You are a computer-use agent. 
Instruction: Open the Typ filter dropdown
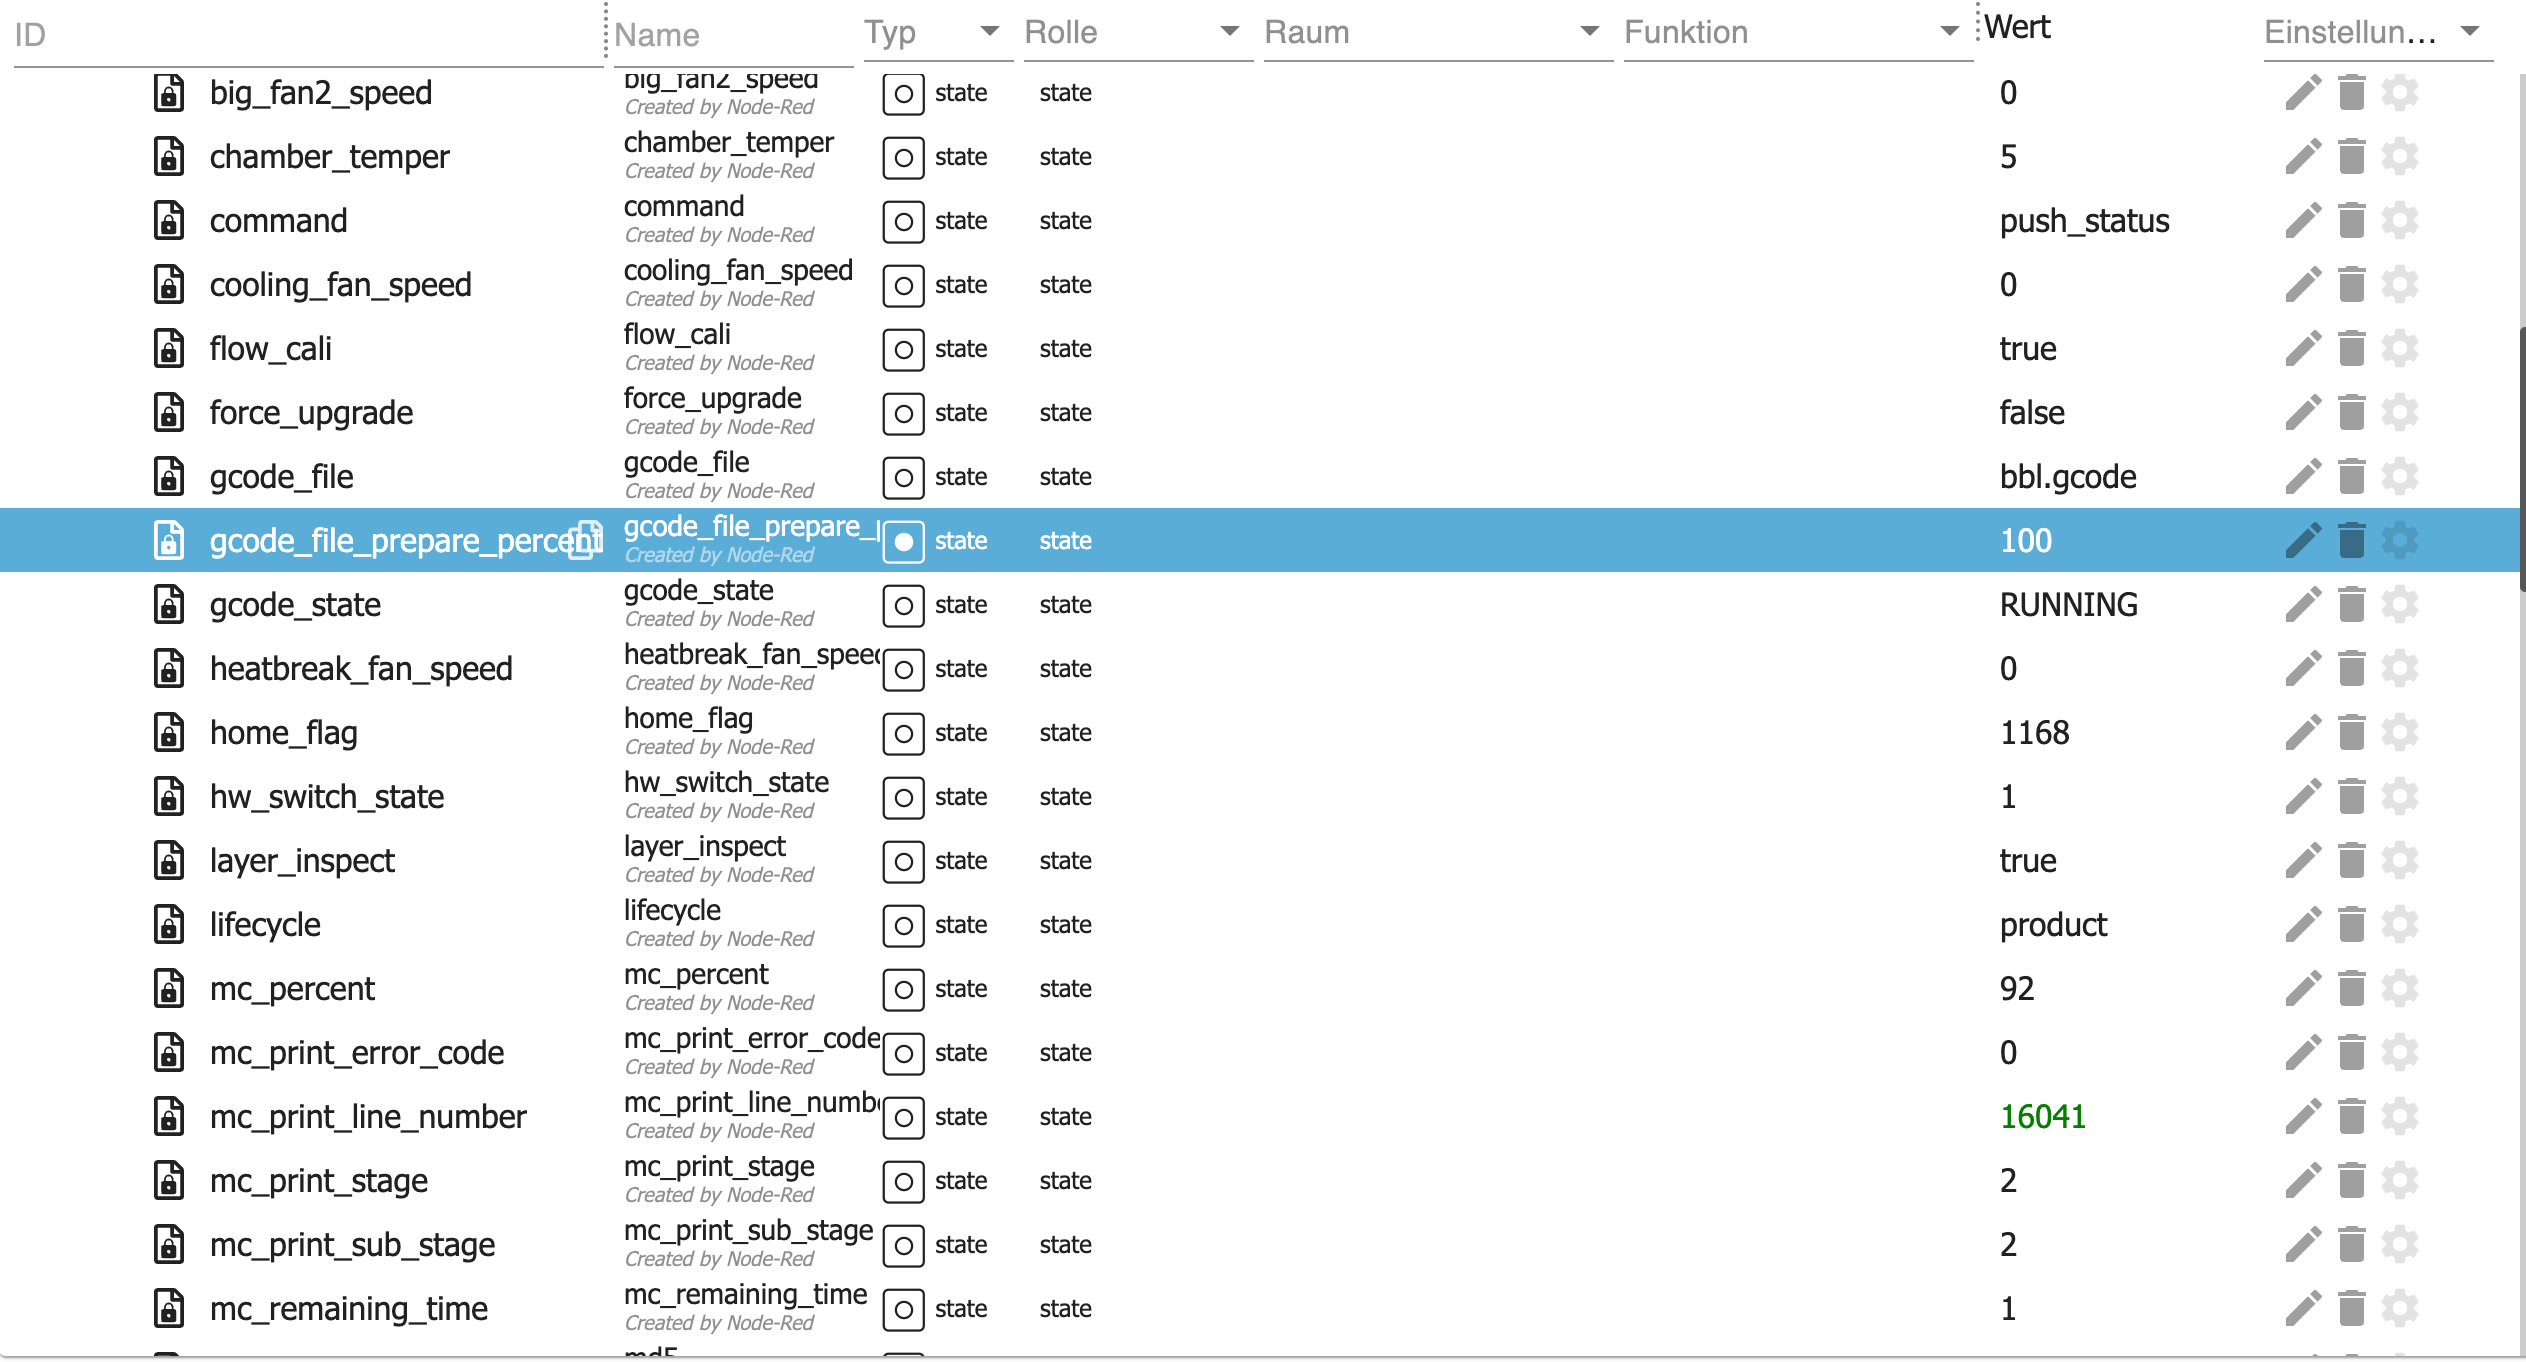point(989,32)
